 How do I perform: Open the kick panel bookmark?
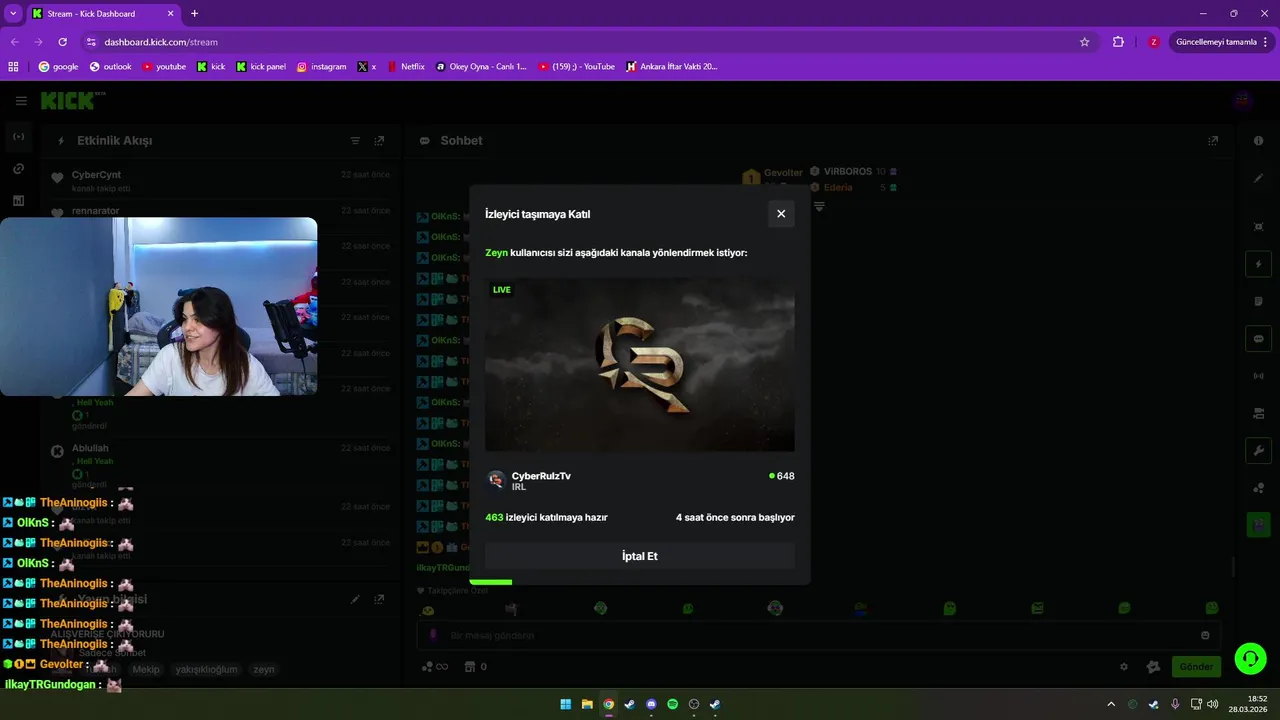[260, 67]
